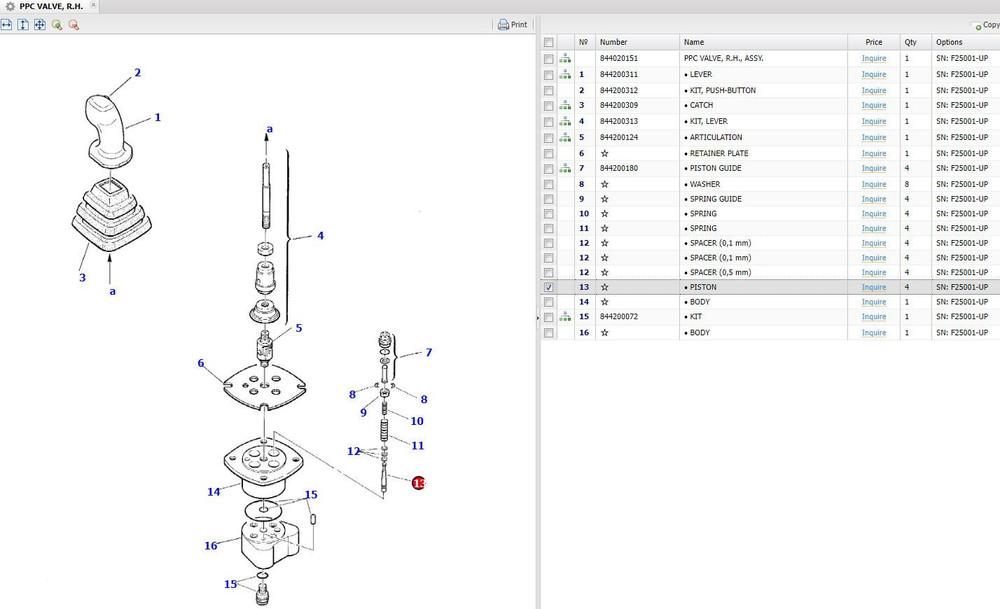Select part number 844200312 cell
The height and width of the screenshot is (609, 1000).
pyautogui.click(x=619, y=90)
